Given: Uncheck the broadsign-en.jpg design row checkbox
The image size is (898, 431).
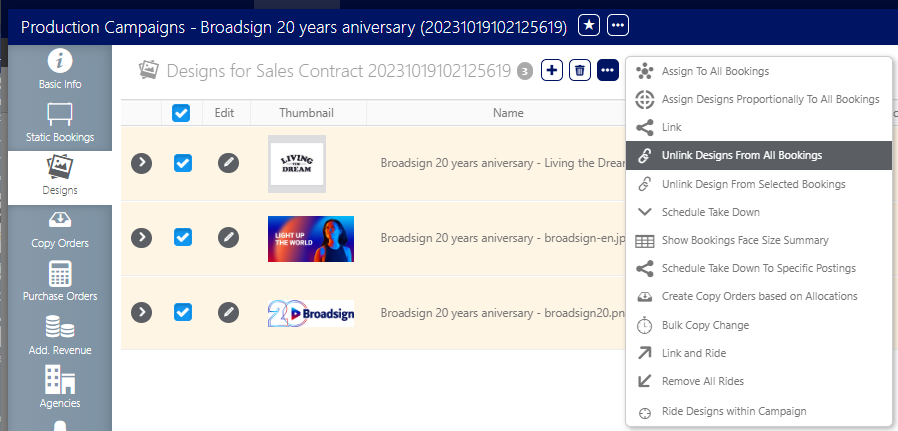Looking at the screenshot, I should [183, 237].
